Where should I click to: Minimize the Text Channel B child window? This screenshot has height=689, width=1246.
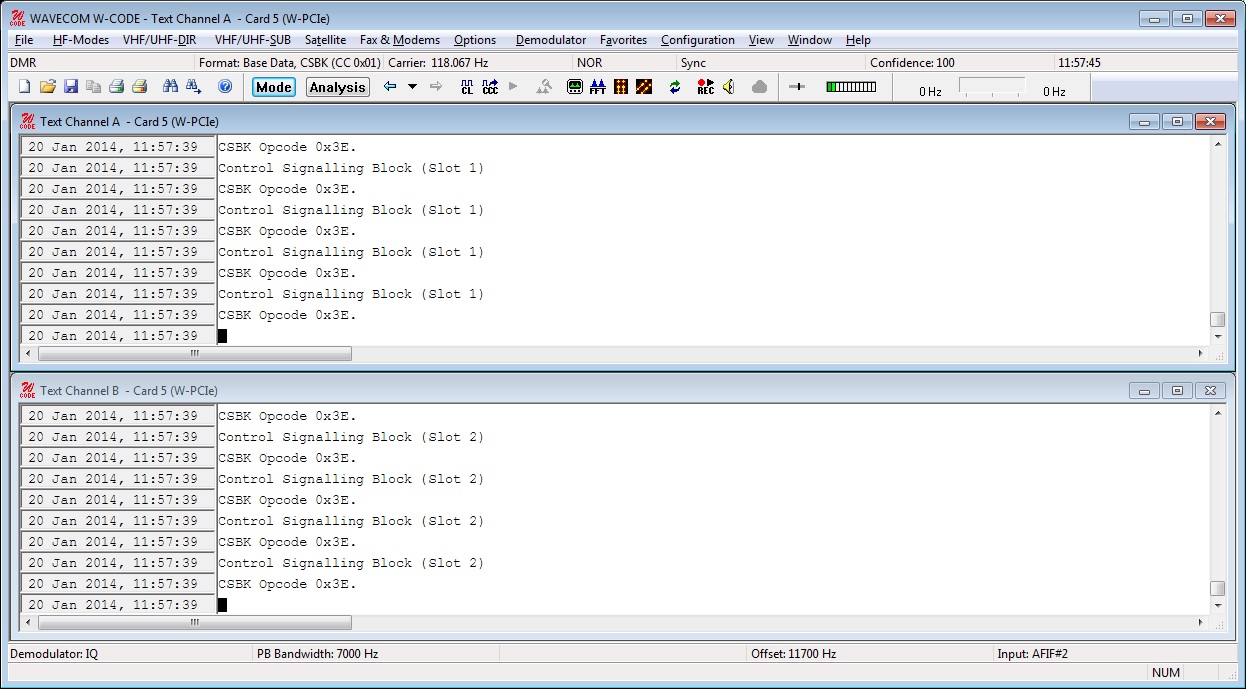coord(1145,390)
